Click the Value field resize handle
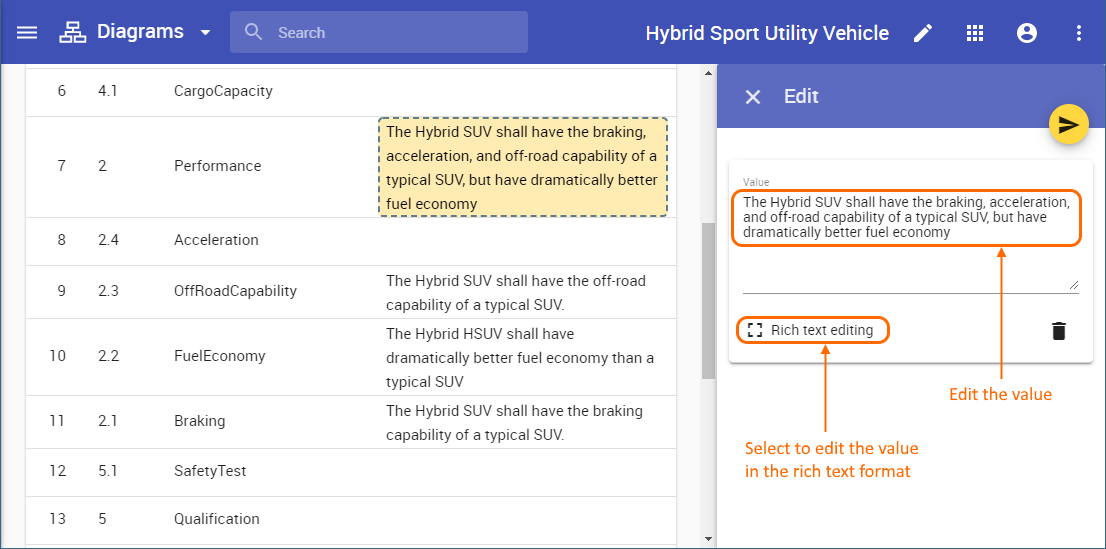Image resolution: width=1106 pixels, height=549 pixels. (x=1074, y=286)
